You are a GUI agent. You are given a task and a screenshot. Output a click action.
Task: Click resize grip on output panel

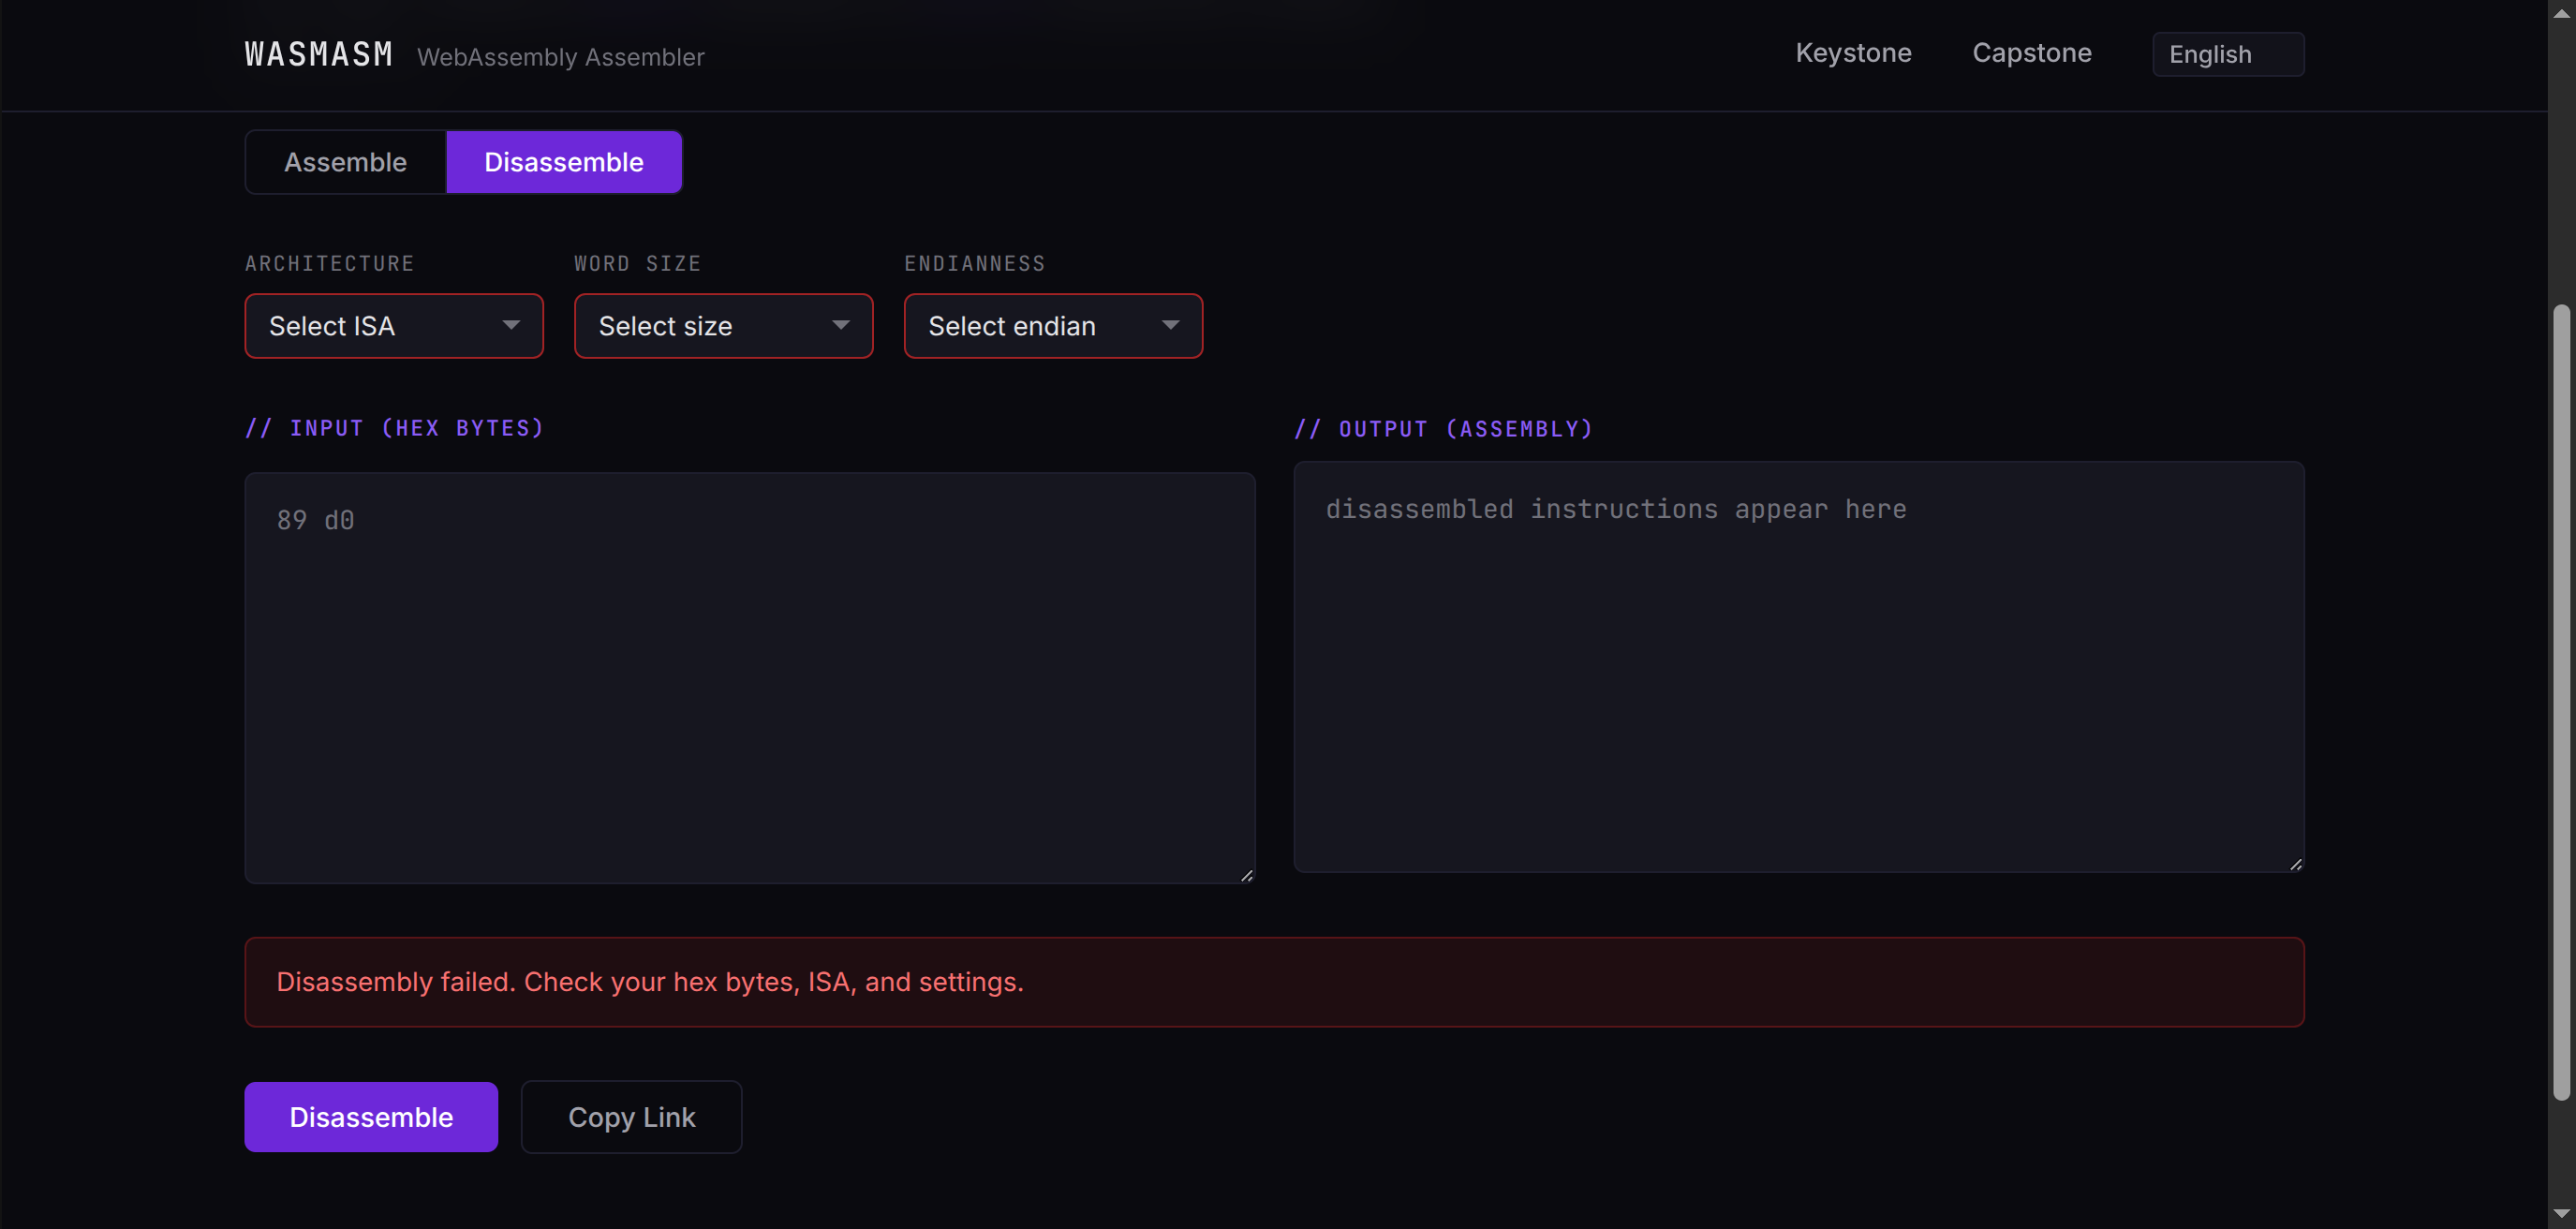tap(2295, 863)
